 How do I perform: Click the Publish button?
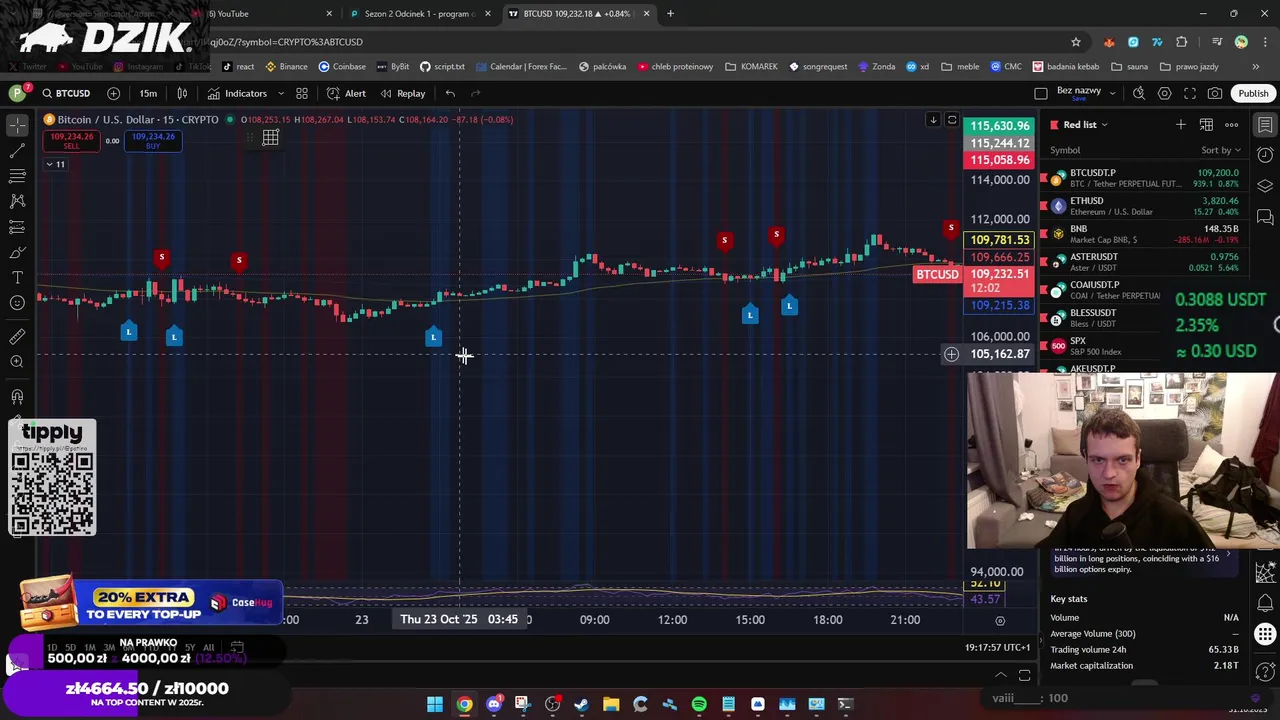(x=1253, y=93)
